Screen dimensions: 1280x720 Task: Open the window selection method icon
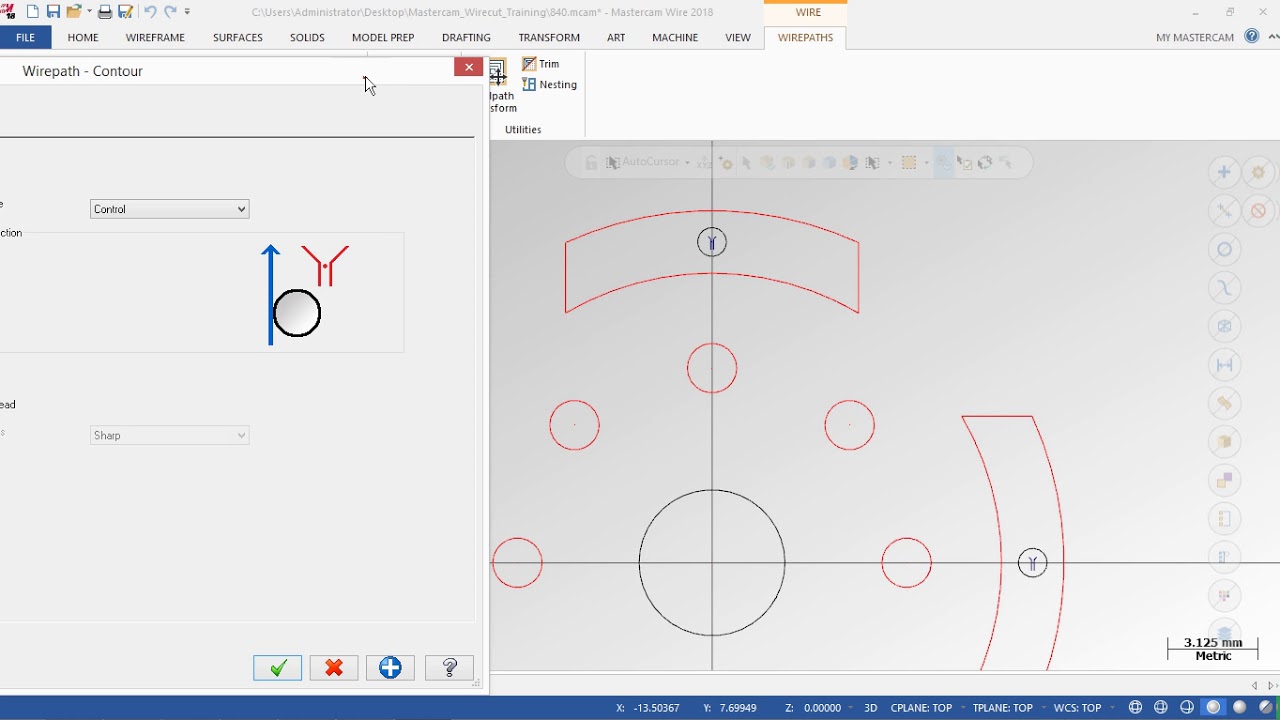[x=909, y=163]
